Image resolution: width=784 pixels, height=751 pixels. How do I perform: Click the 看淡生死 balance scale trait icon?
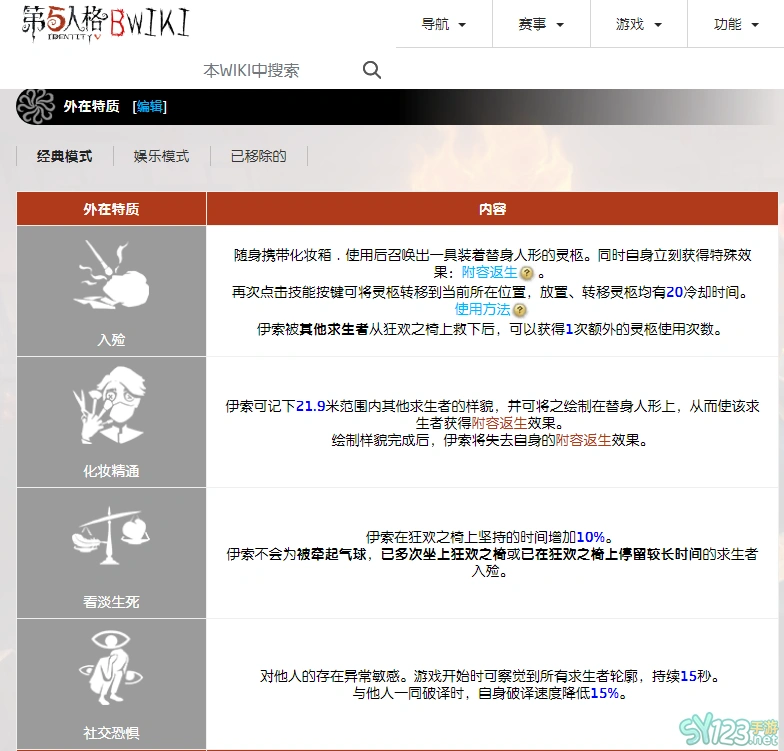[111, 536]
